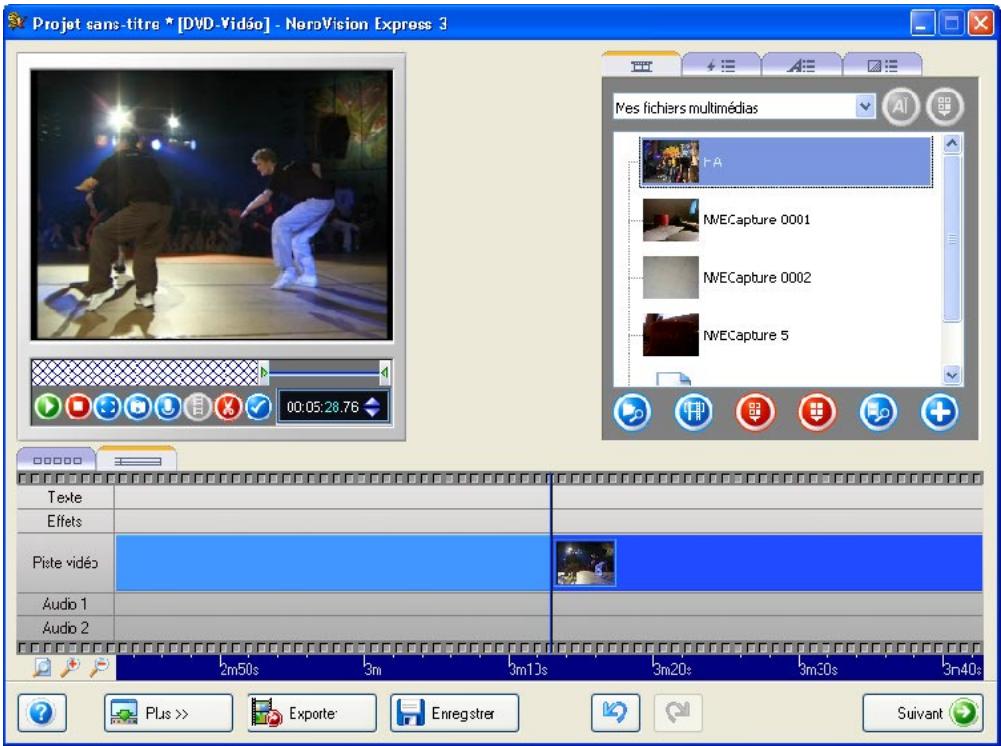Switch to the text effects tab
Image resolution: width=1001 pixels, height=746 pixels.
801,66
